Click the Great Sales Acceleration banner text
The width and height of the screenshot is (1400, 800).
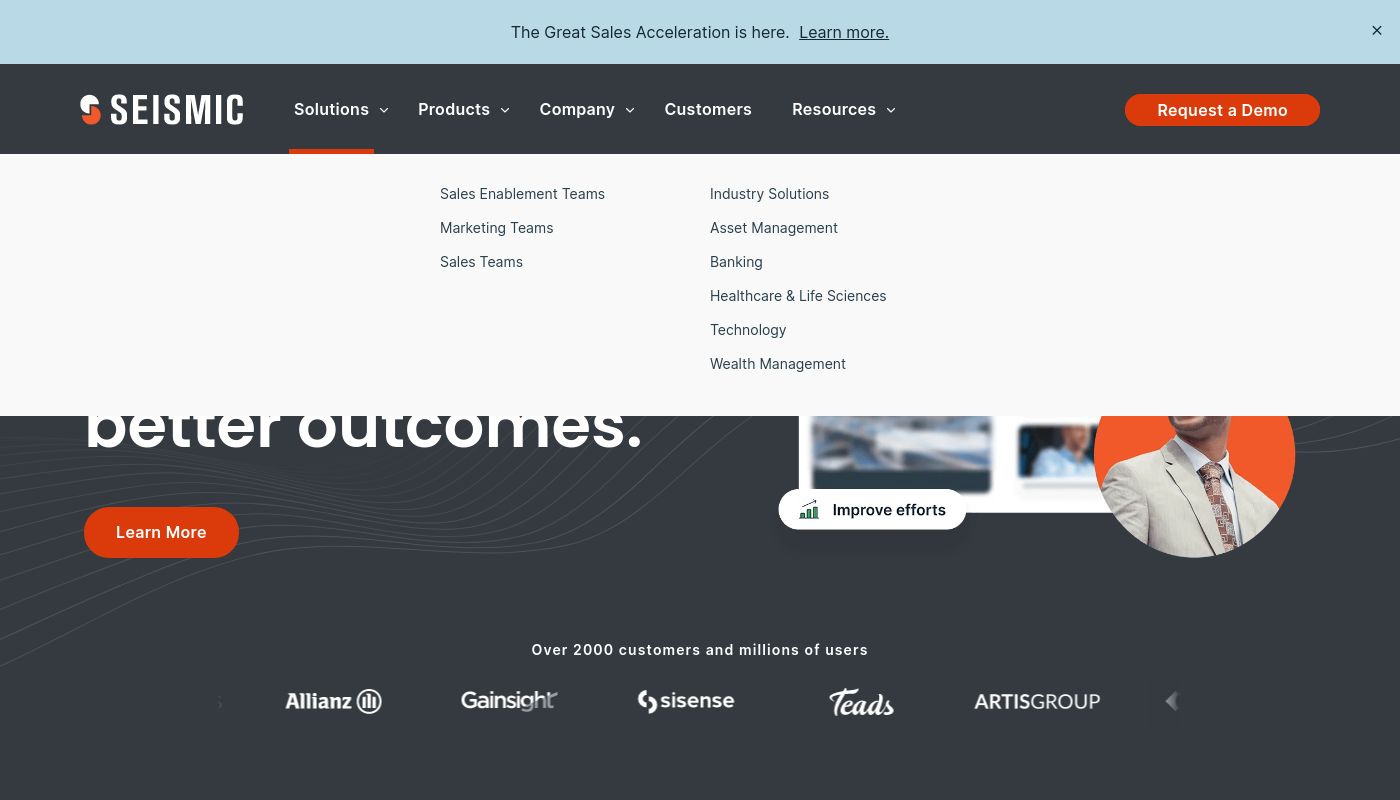point(650,32)
